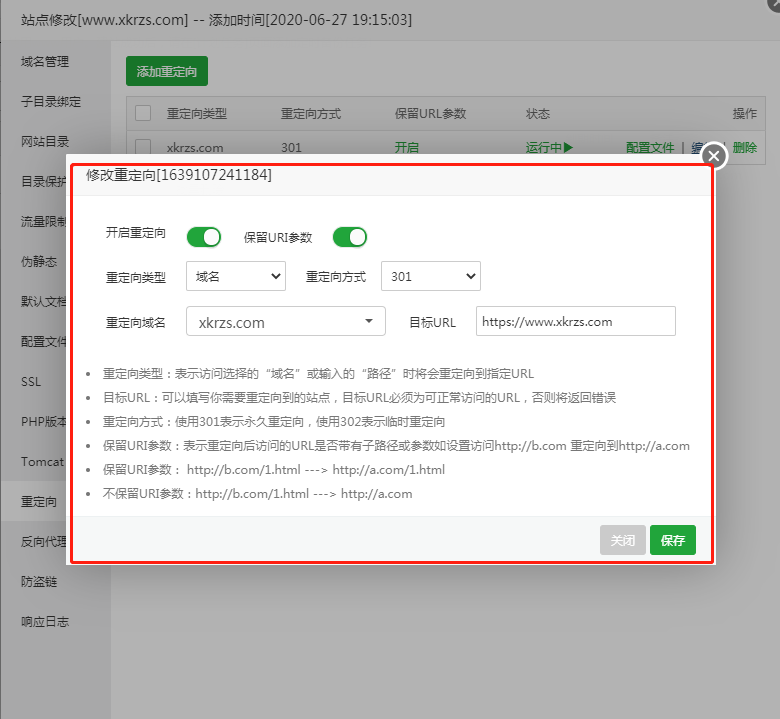780x719 pixels.
Task: Click xkrzs.com cell in the redirect table
Action: coord(195,148)
